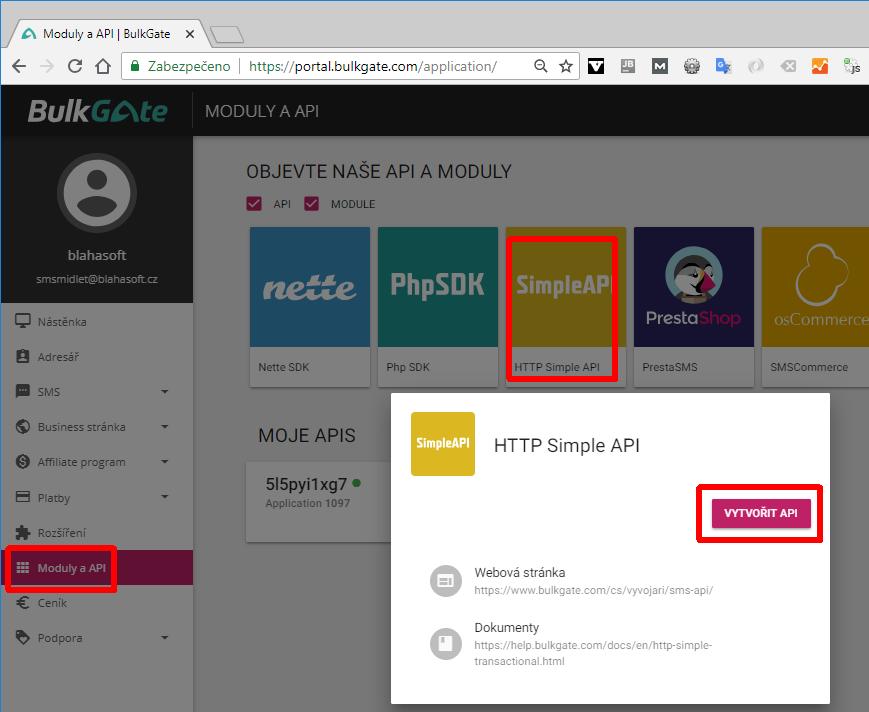Expand the Platby submenu arrow
Screen dimensions: 869x712
[165, 497]
